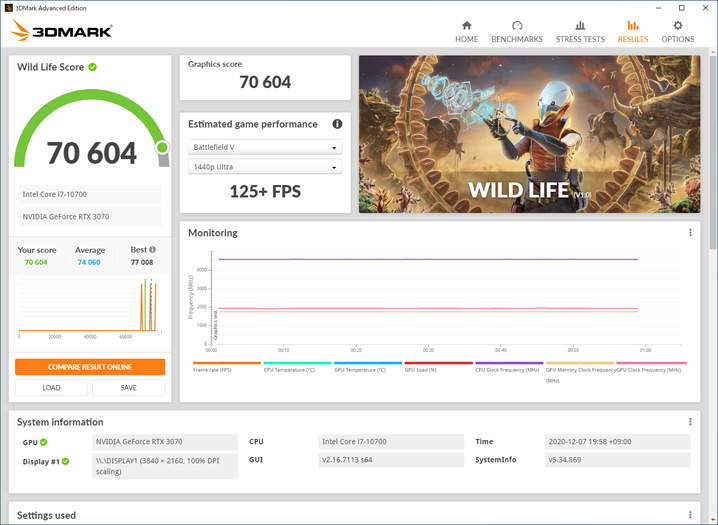The image size is (718, 525).
Task: Open the Battlefield V game dropdown
Action: coord(265,147)
